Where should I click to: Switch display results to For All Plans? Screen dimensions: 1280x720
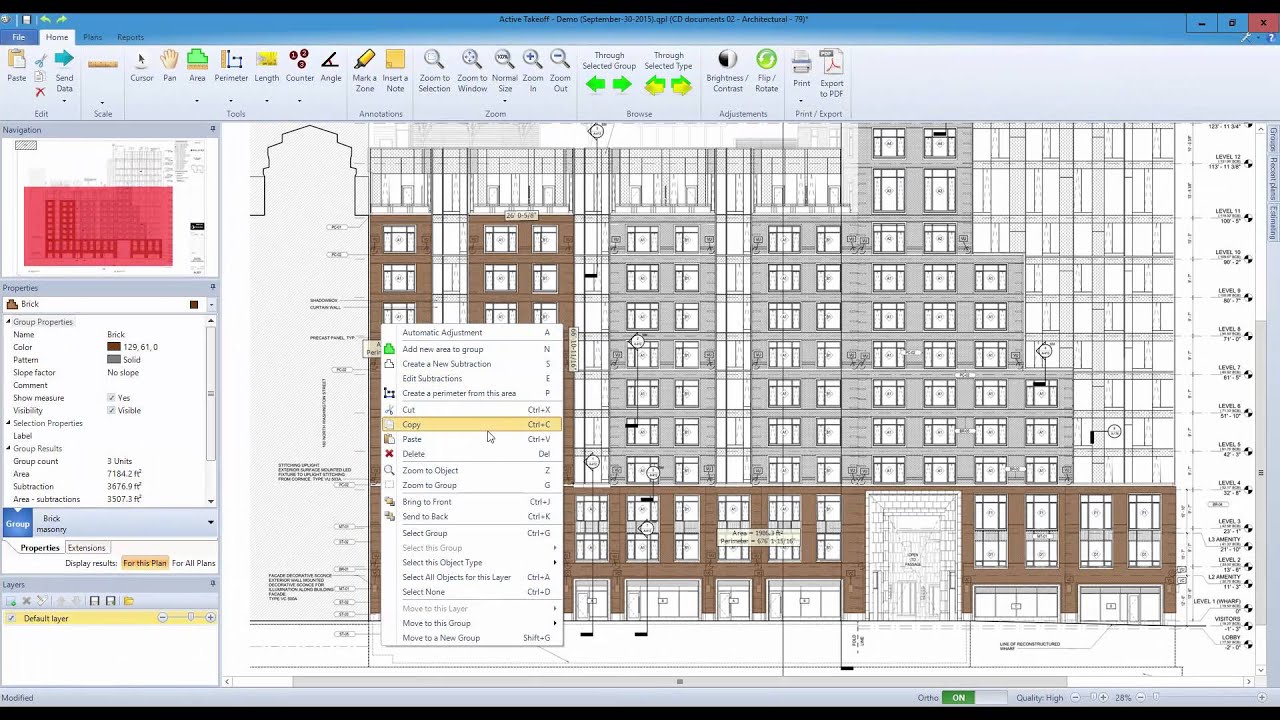(193, 563)
